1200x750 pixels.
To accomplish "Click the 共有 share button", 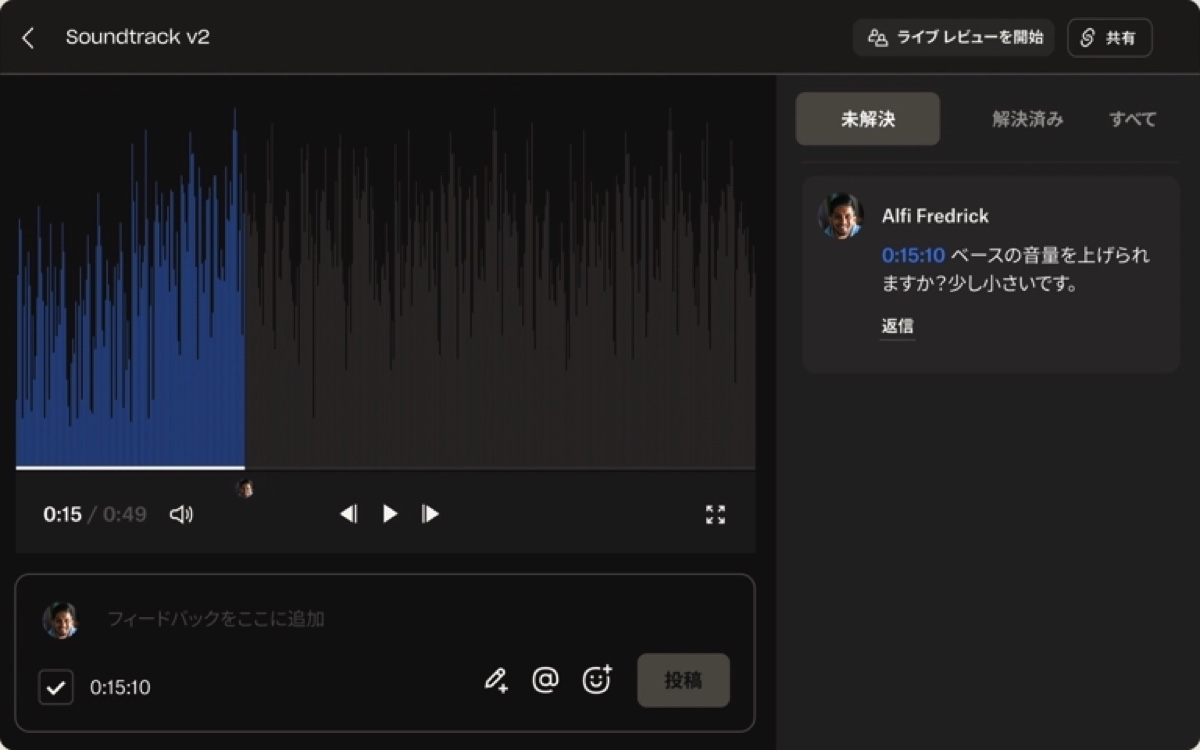I will (1109, 38).
